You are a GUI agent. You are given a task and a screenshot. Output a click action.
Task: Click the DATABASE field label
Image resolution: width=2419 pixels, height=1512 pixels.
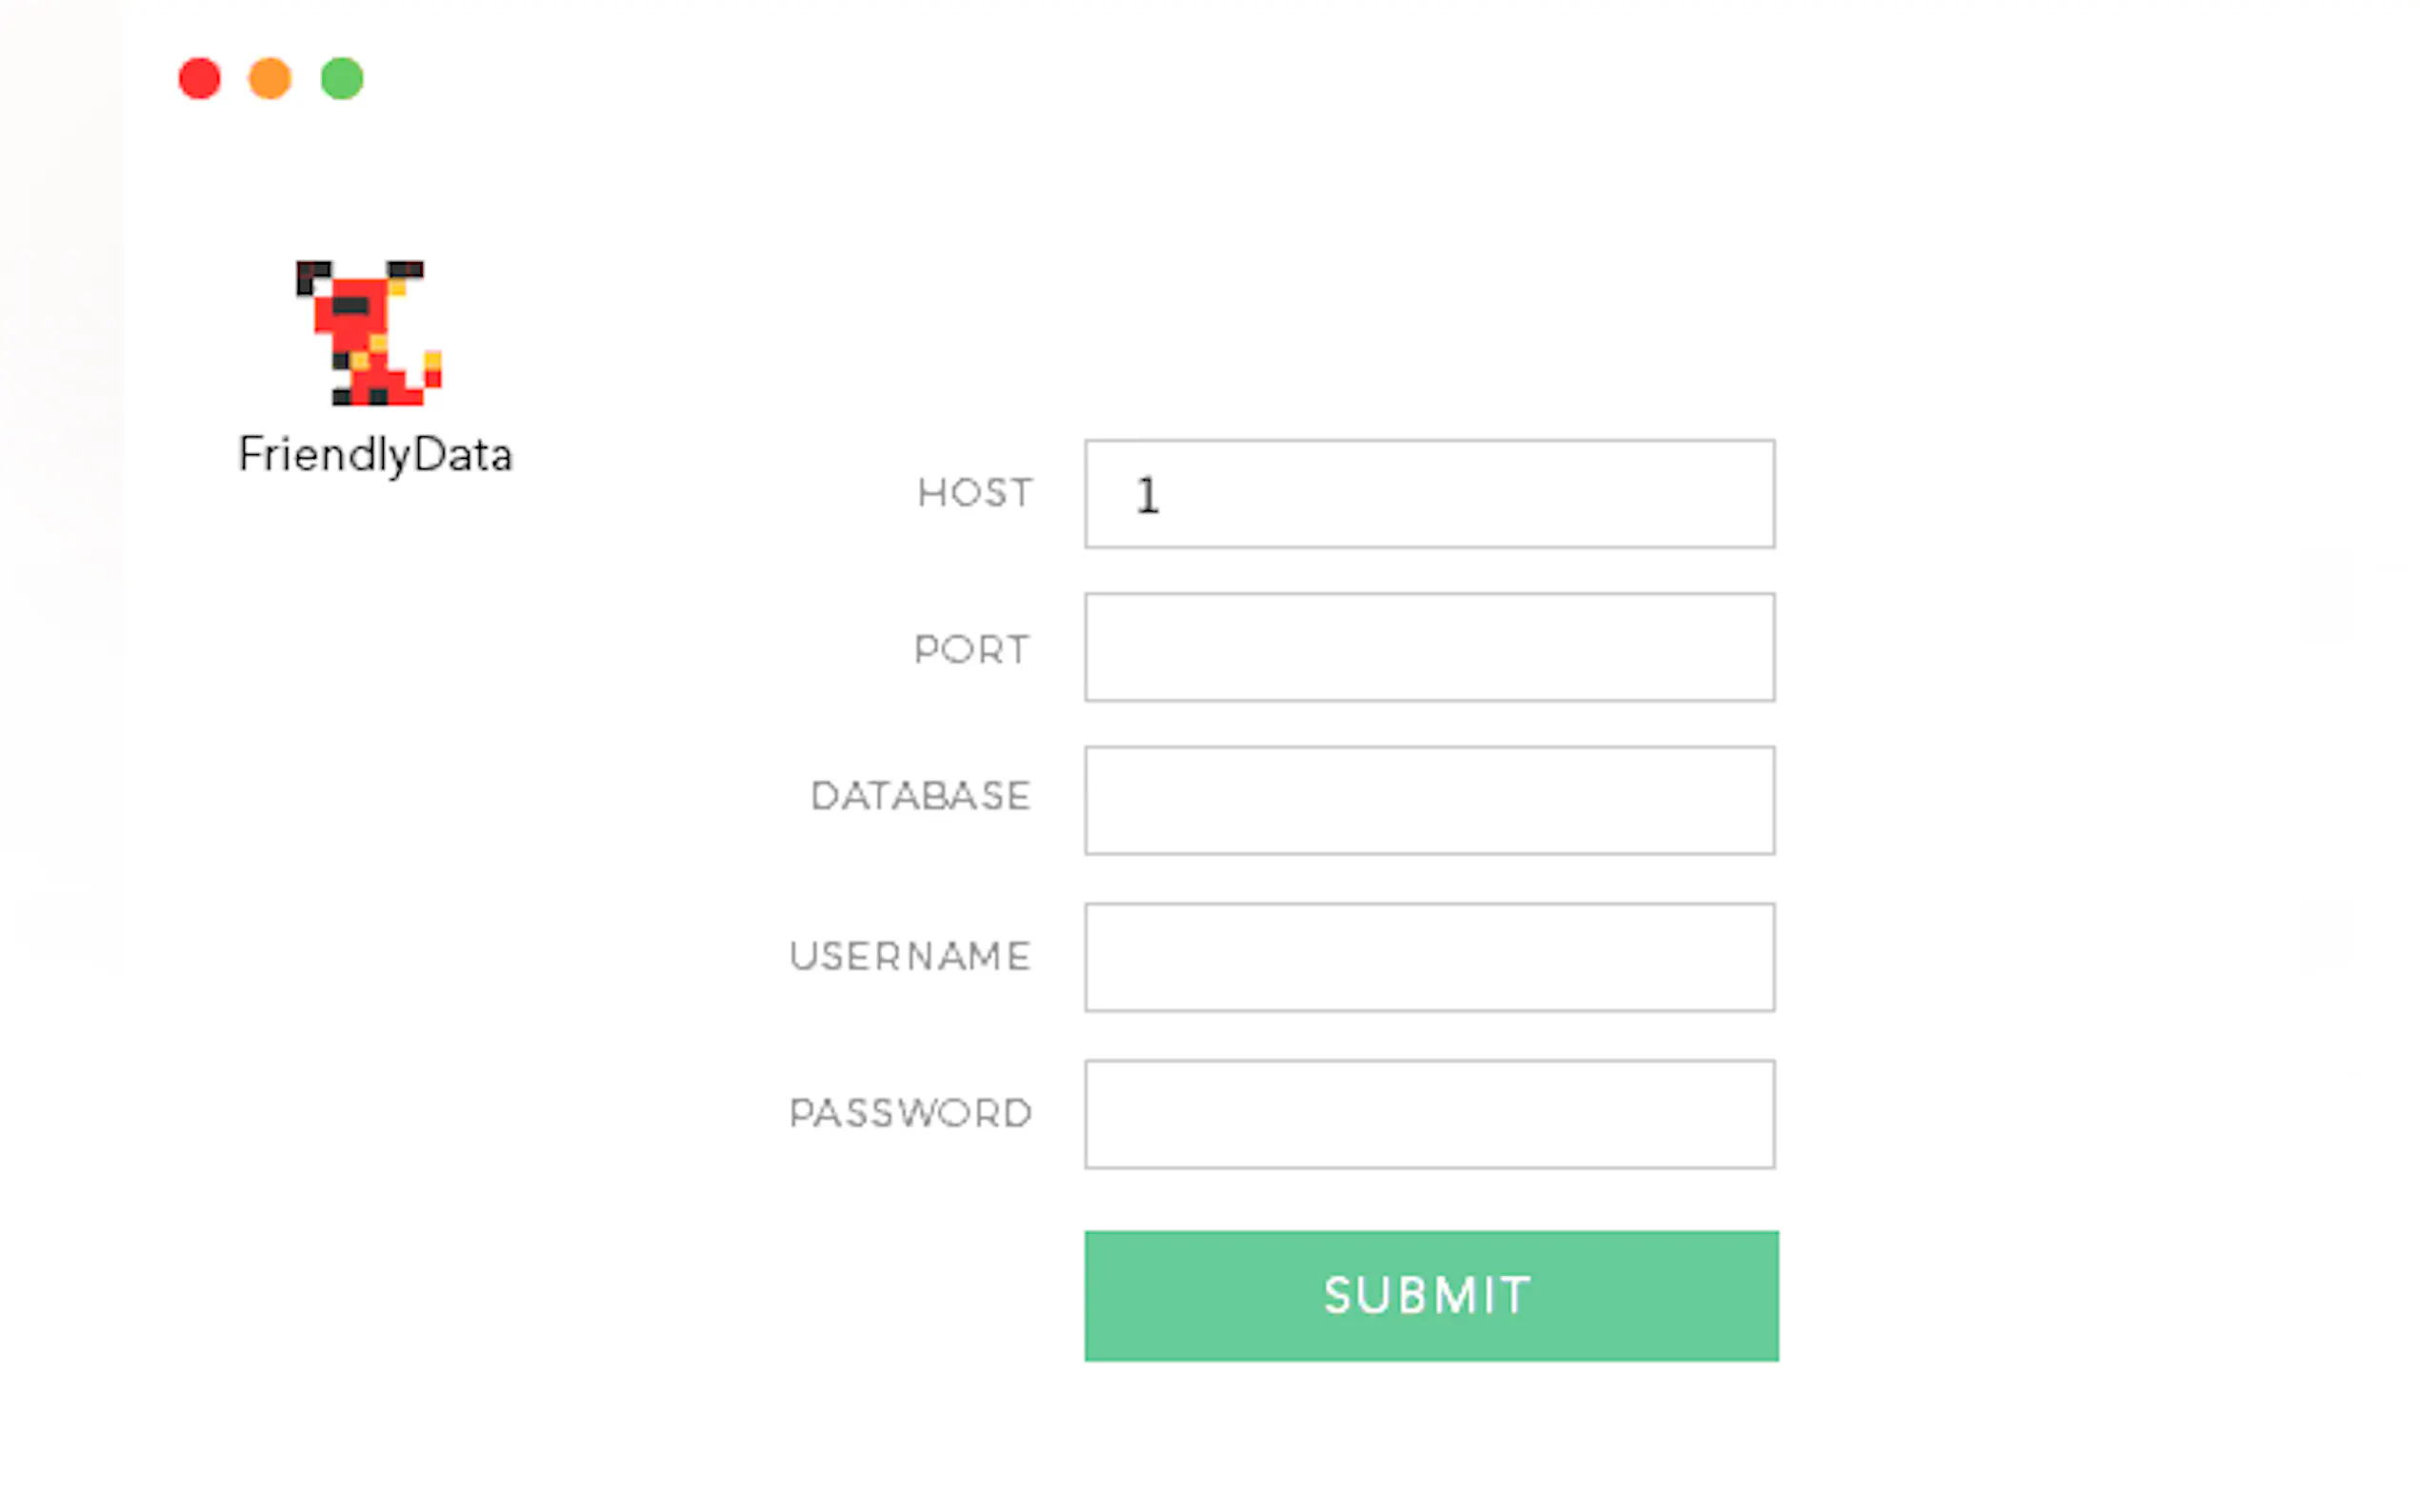920,796
